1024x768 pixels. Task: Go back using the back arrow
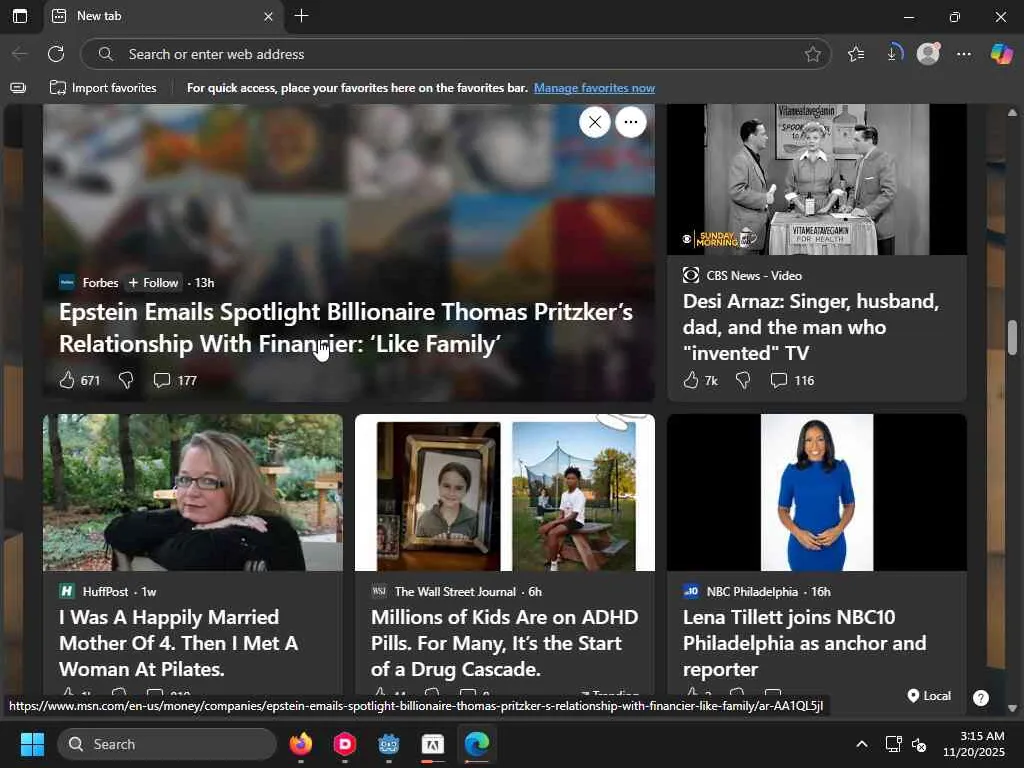point(20,54)
